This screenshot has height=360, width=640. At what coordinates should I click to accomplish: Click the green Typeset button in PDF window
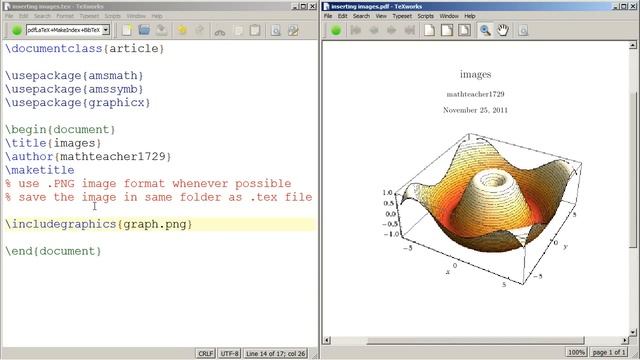(336, 30)
